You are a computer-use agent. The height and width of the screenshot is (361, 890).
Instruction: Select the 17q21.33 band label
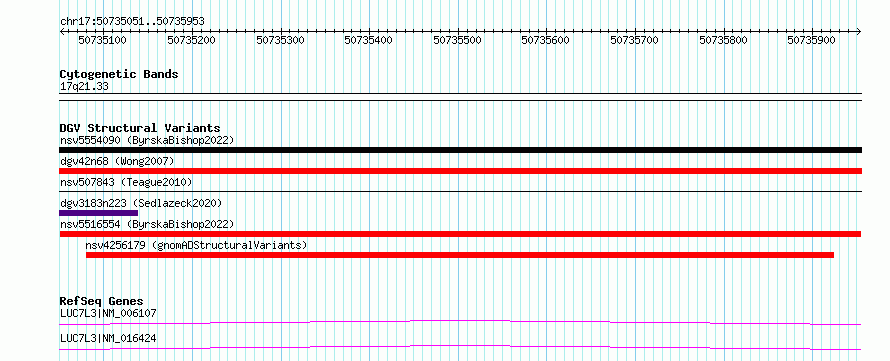point(84,87)
